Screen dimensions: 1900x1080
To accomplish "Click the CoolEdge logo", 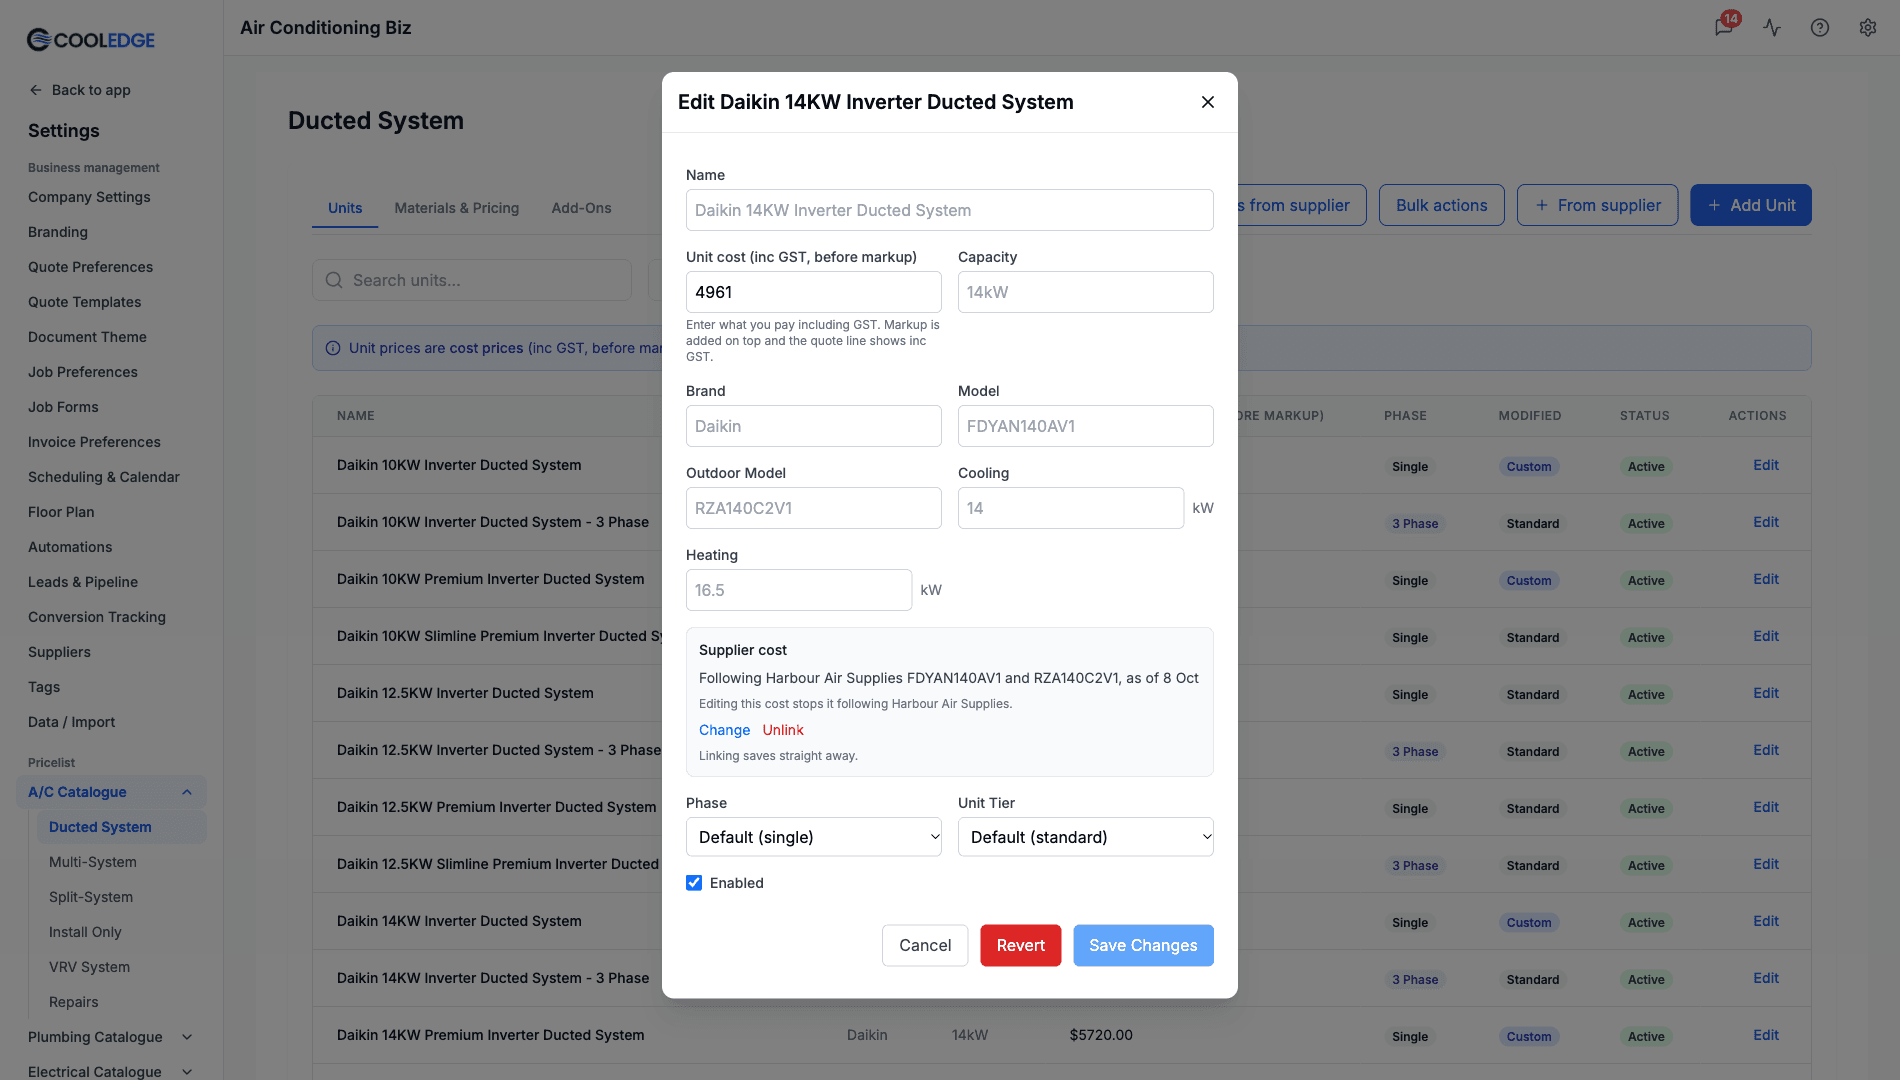I will pyautogui.click(x=91, y=40).
